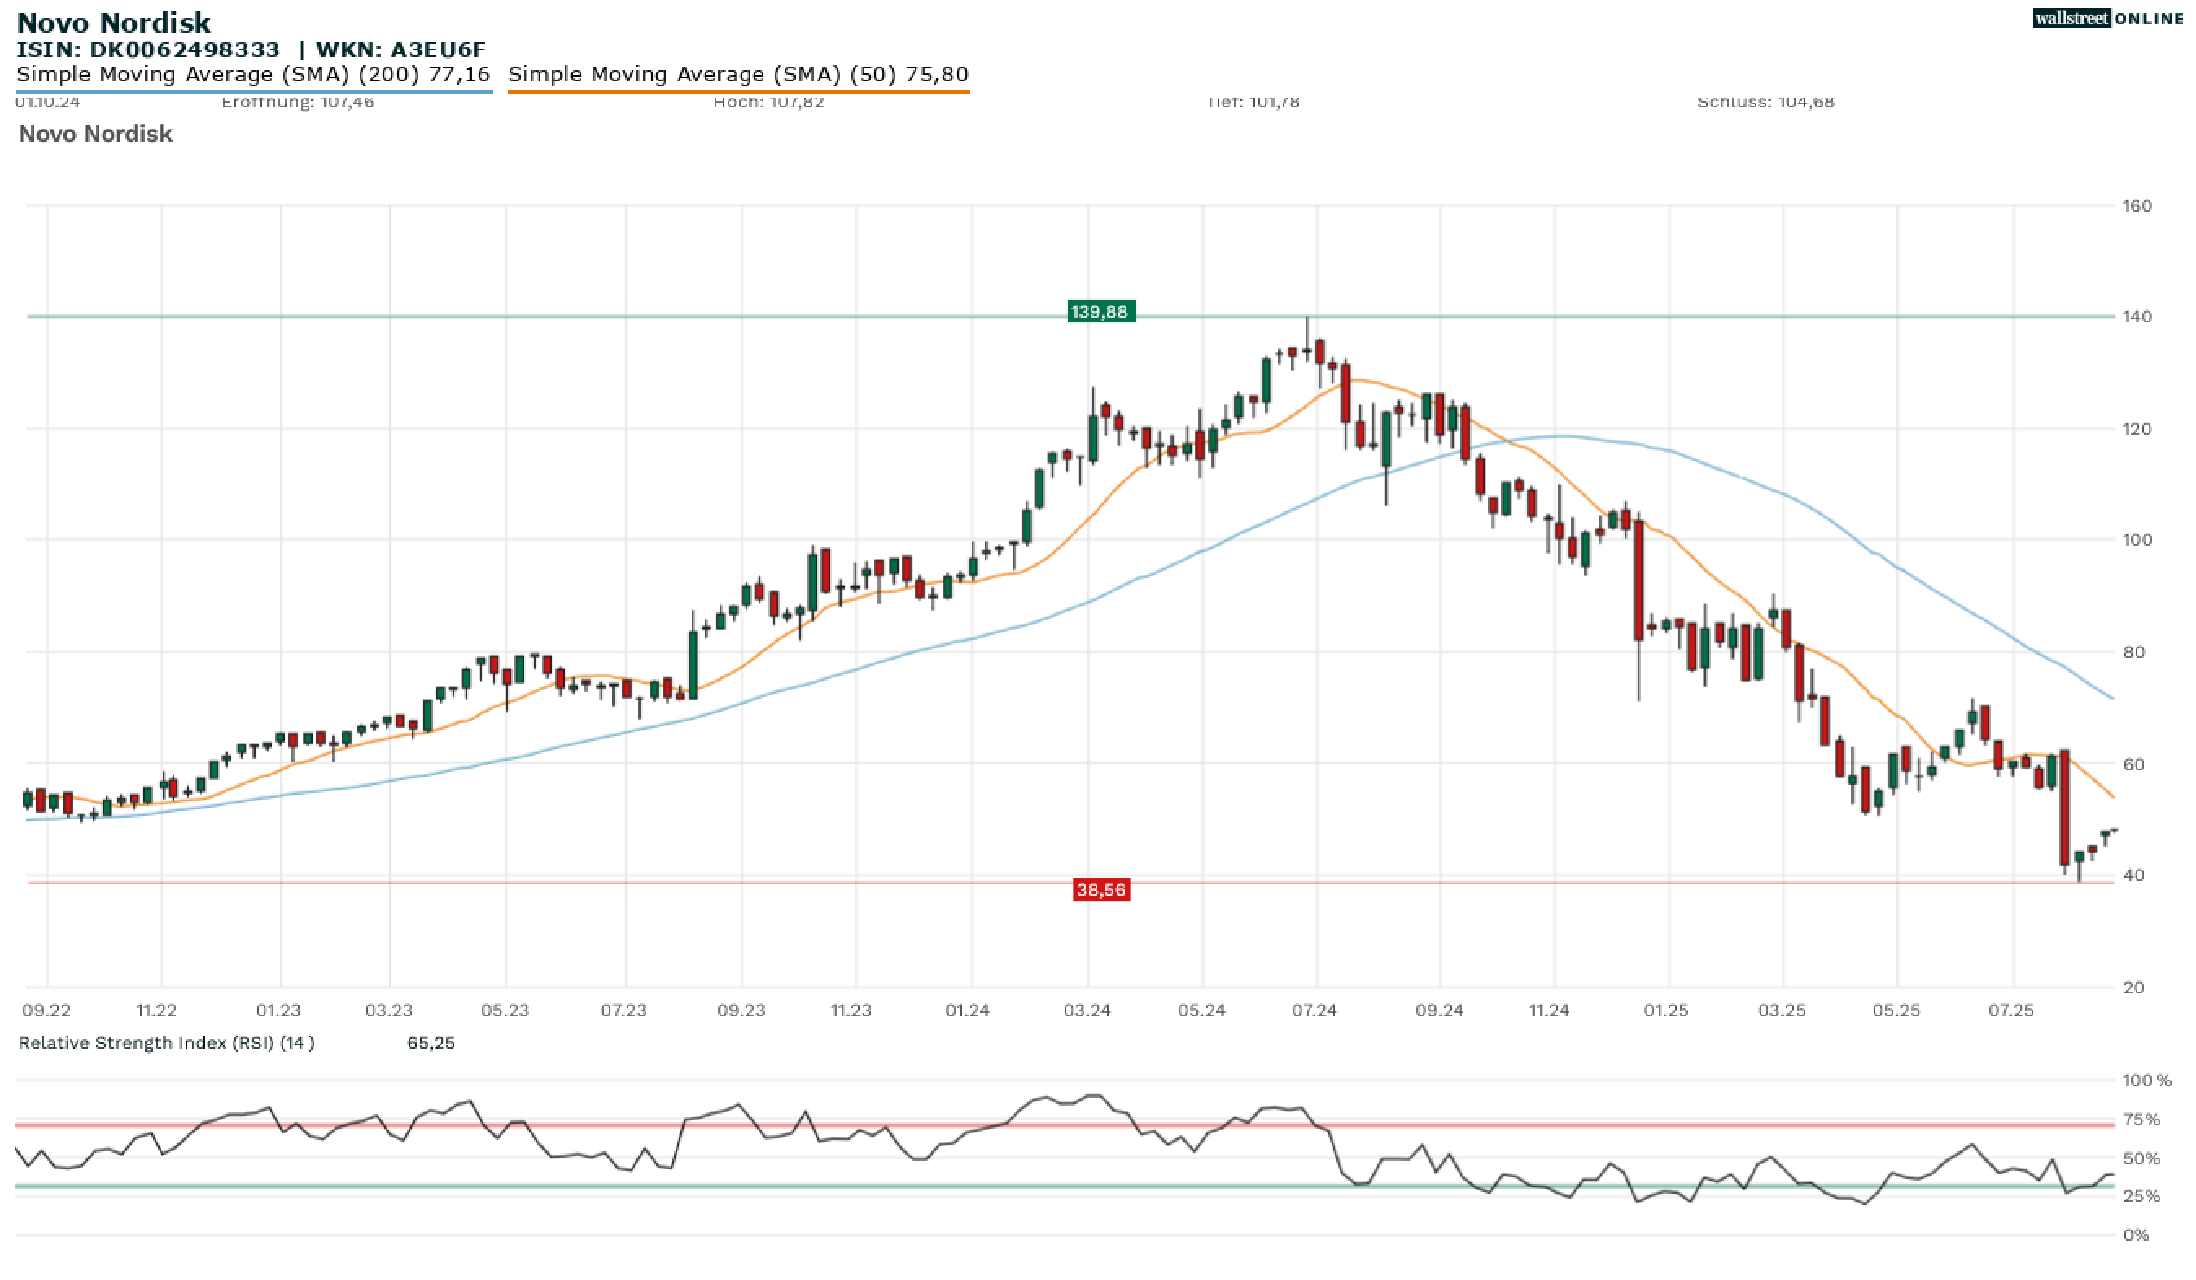Viewport: 2196px width, 1280px height.
Task: Click the 01.10.24 date in the header row
Action: (x=48, y=102)
